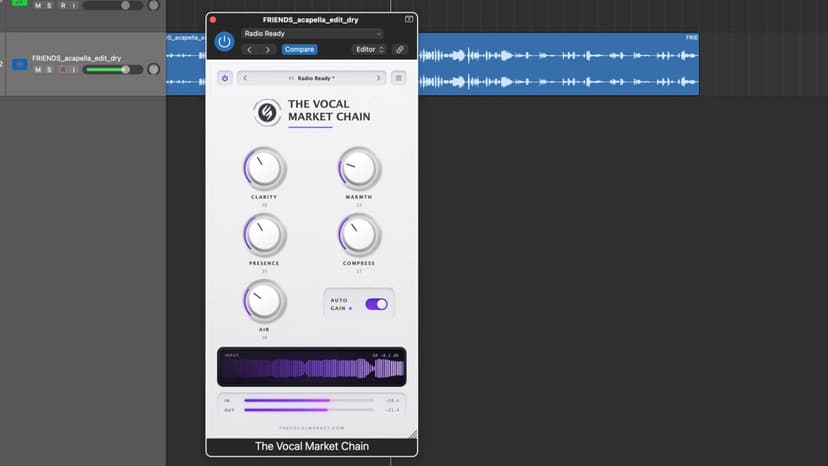Click the FRIENDS_acapella_edit_dry track pan knob
Image resolution: width=828 pixels, height=466 pixels.
(x=153, y=69)
